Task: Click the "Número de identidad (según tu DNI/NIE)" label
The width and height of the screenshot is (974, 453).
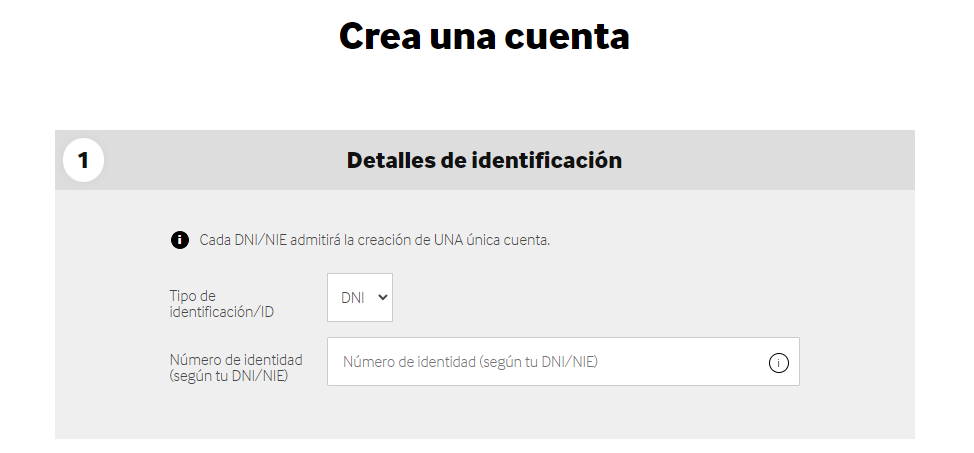Action: click(x=236, y=367)
